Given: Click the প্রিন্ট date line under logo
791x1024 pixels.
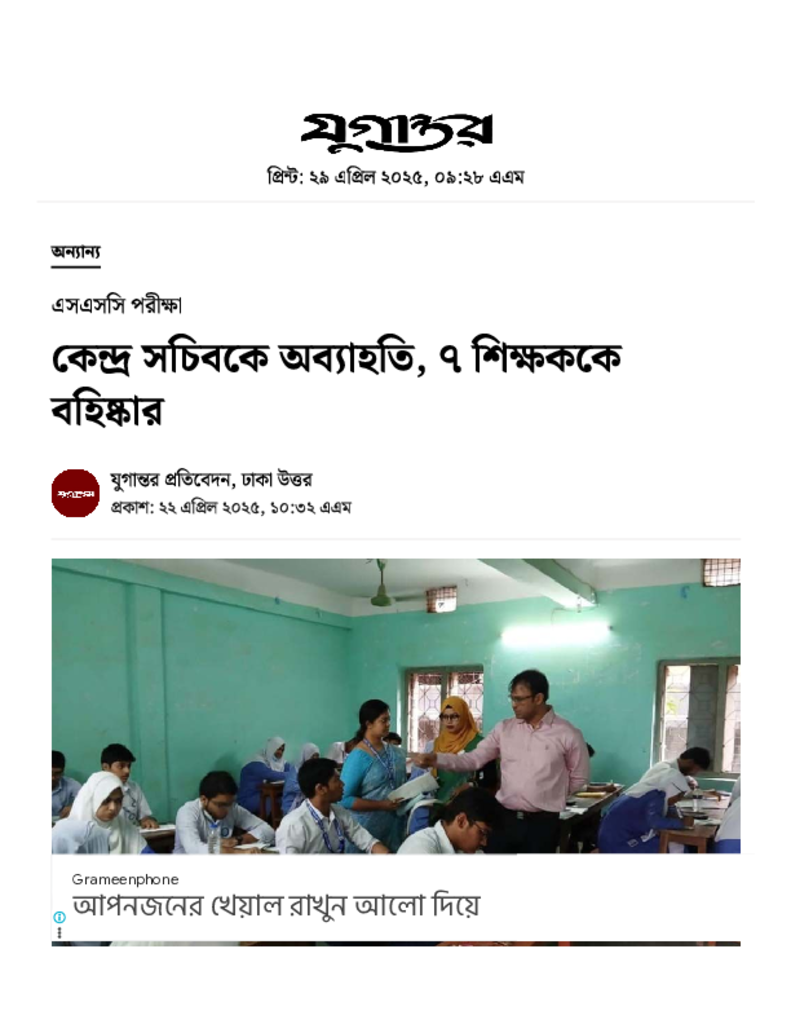Looking at the screenshot, I should pyautogui.click(x=396, y=176).
